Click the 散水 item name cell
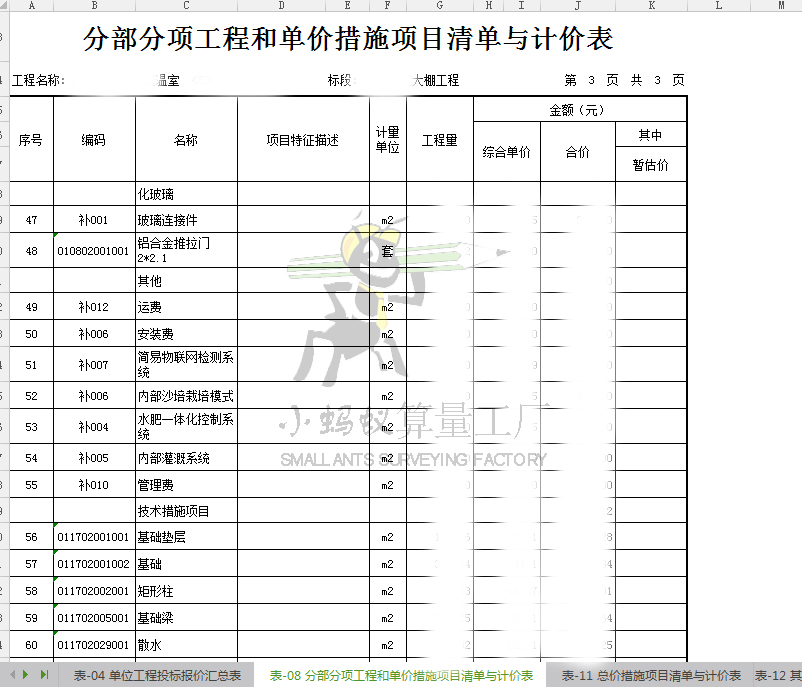 pyautogui.click(x=186, y=645)
